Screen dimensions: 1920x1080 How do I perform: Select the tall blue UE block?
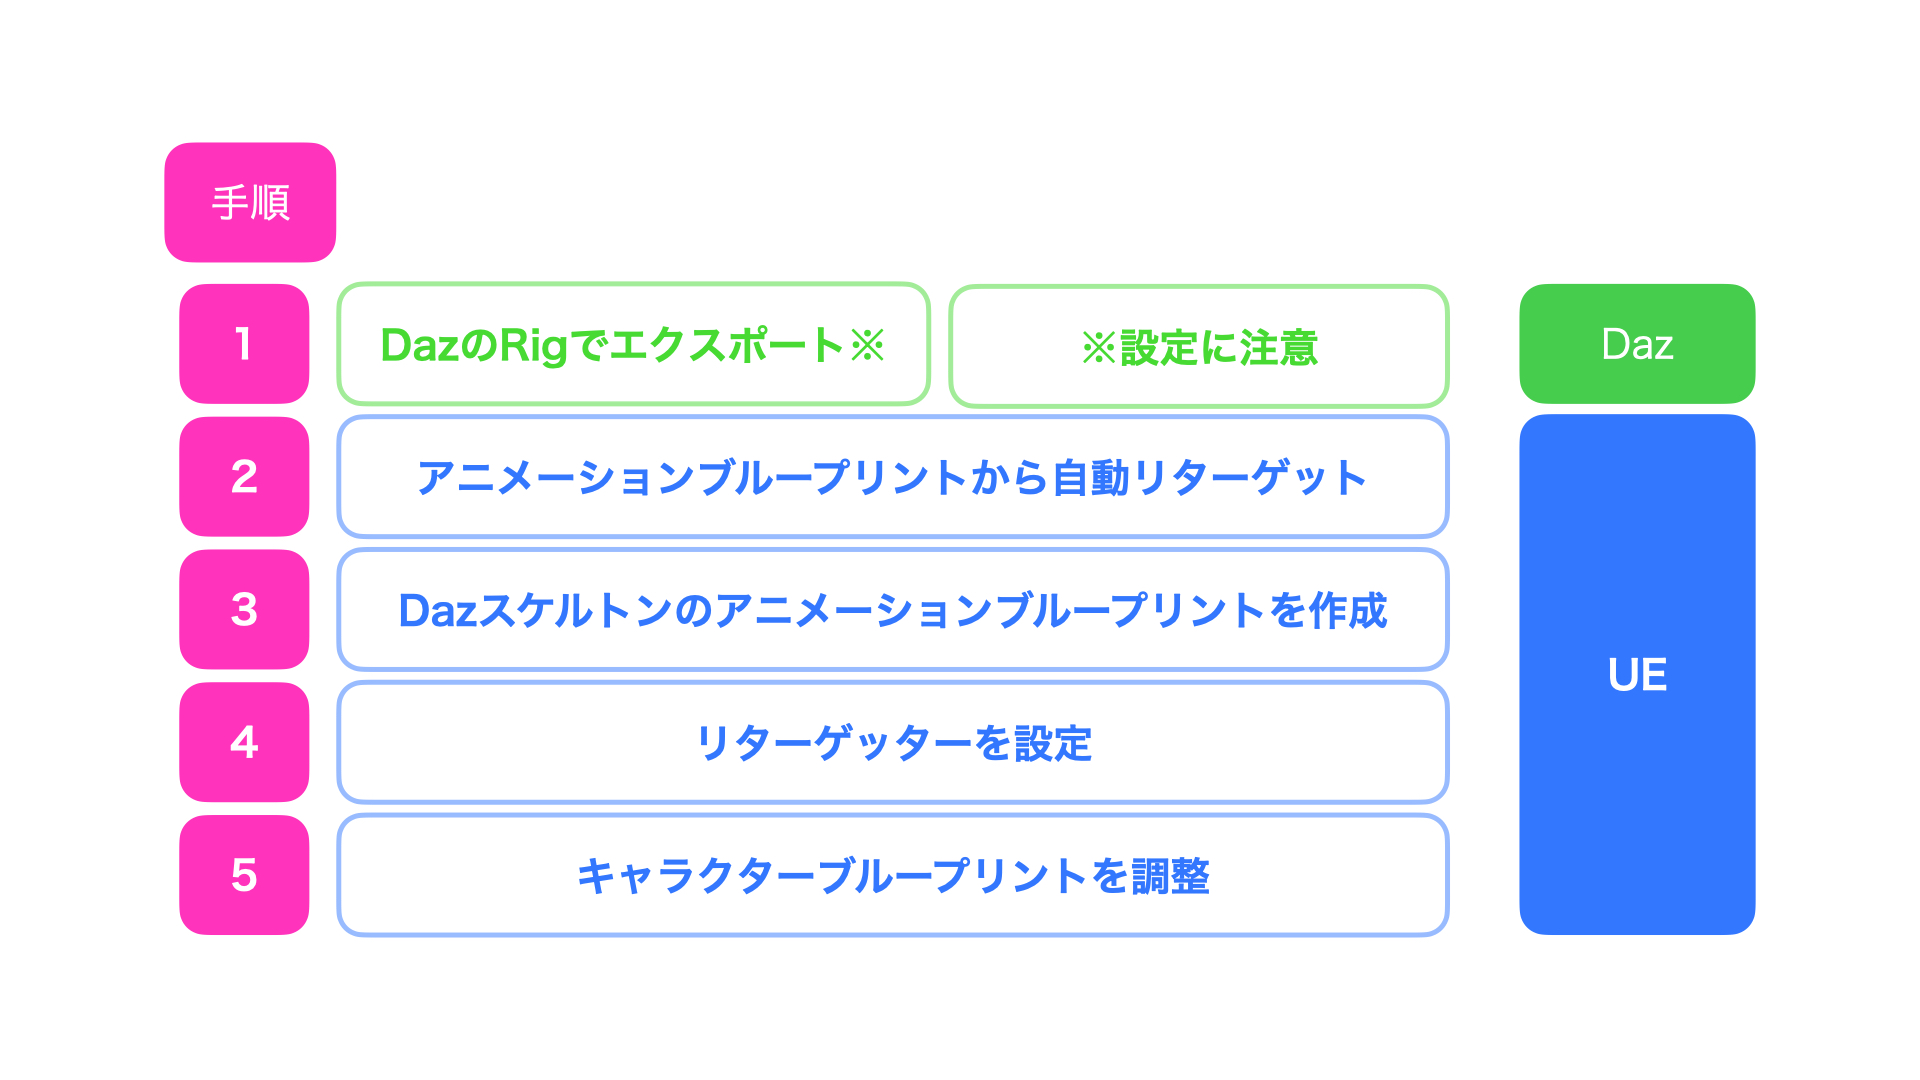(1637, 675)
